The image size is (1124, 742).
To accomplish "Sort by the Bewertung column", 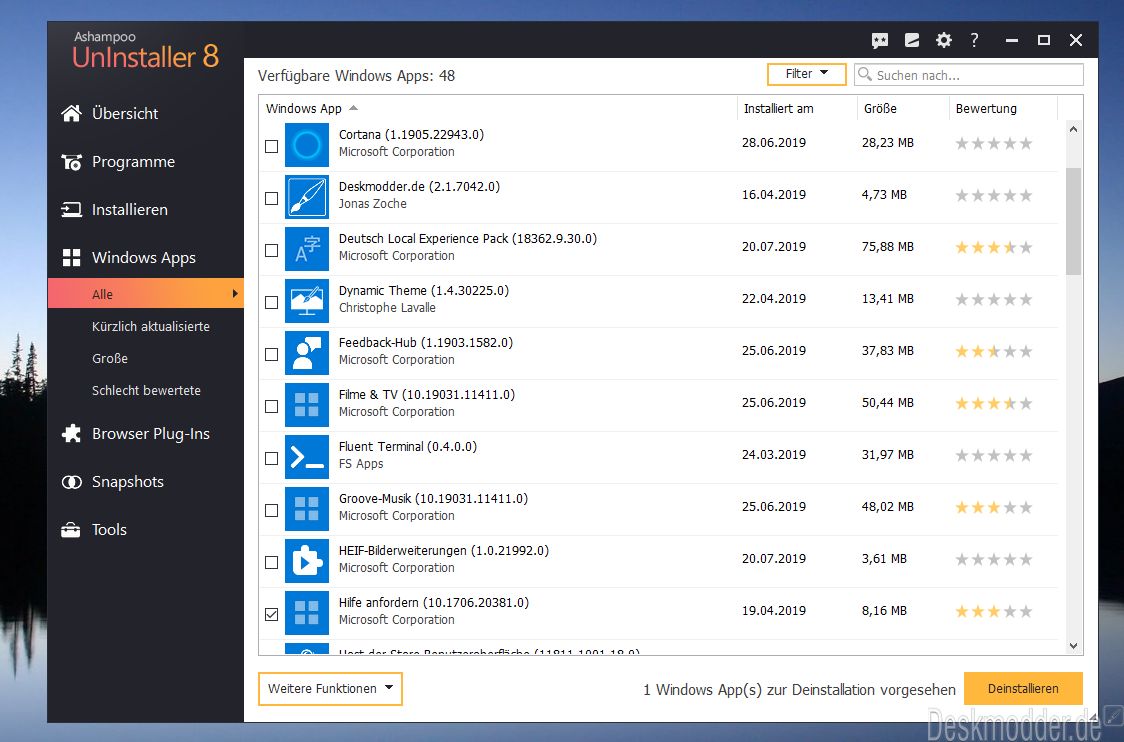I will pyautogui.click(x=1003, y=108).
